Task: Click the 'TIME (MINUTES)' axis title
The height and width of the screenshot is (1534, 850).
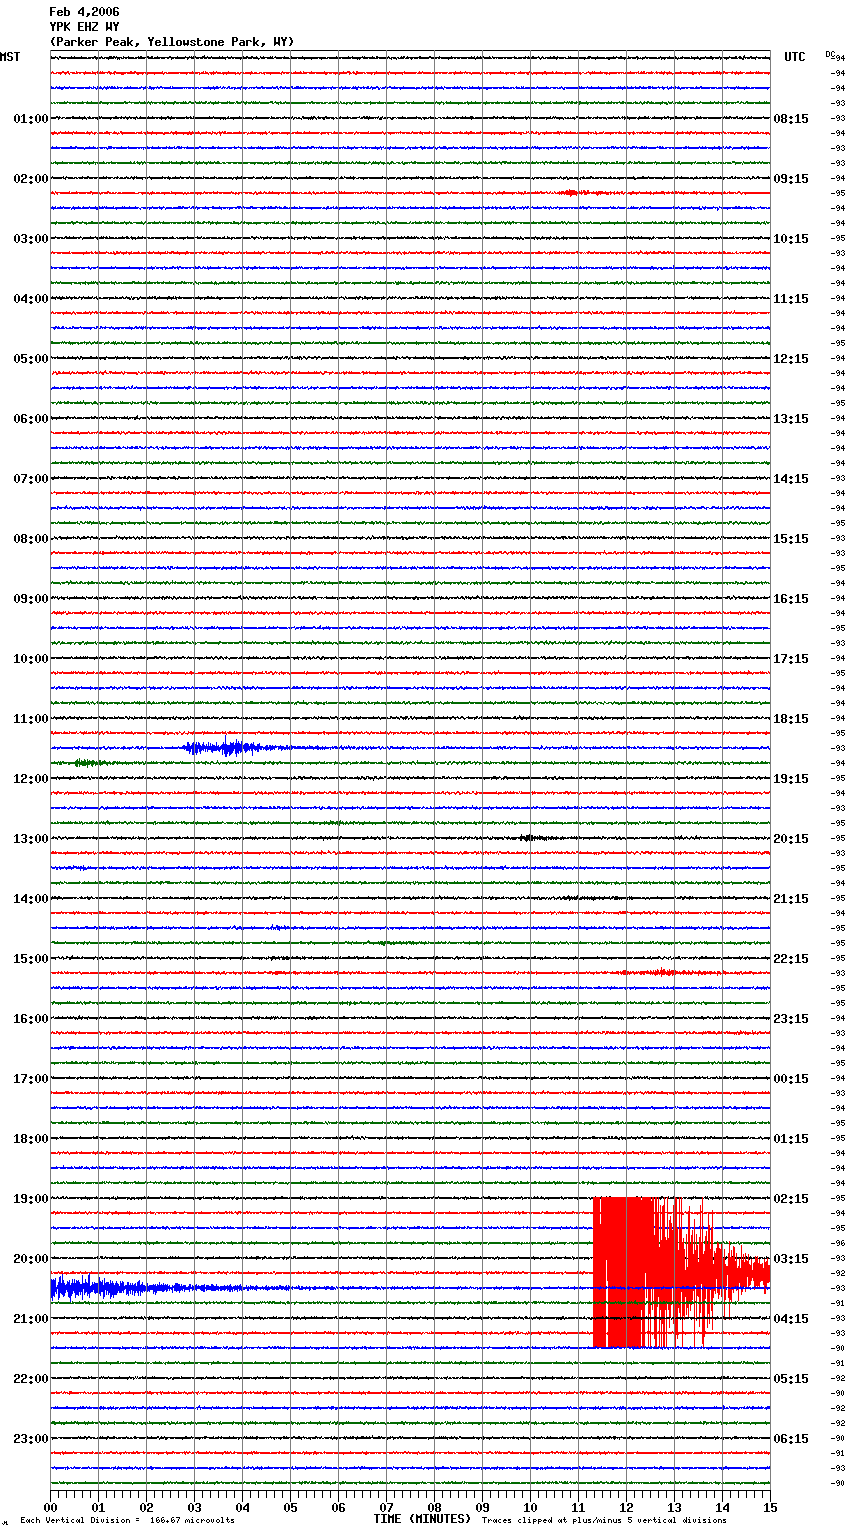Action: click(x=422, y=1519)
